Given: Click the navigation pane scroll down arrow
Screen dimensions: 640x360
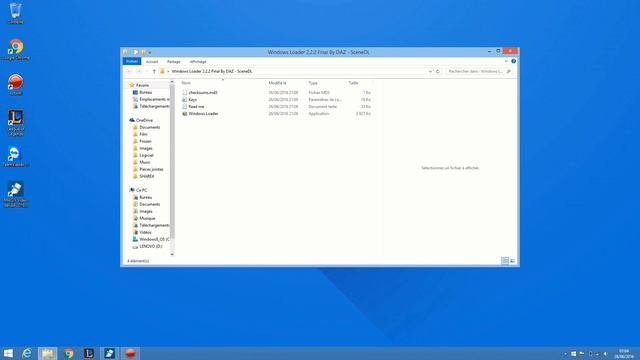Looking at the screenshot, I should click(172, 254).
